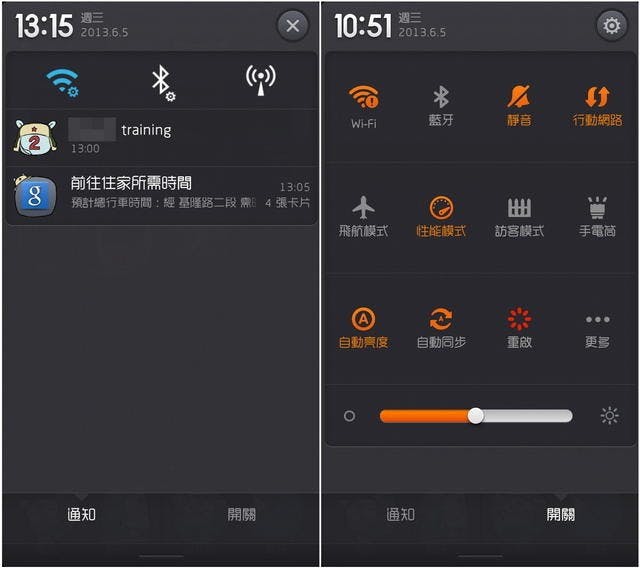Toggle 自動亮度 auto brightness

(x=363, y=328)
